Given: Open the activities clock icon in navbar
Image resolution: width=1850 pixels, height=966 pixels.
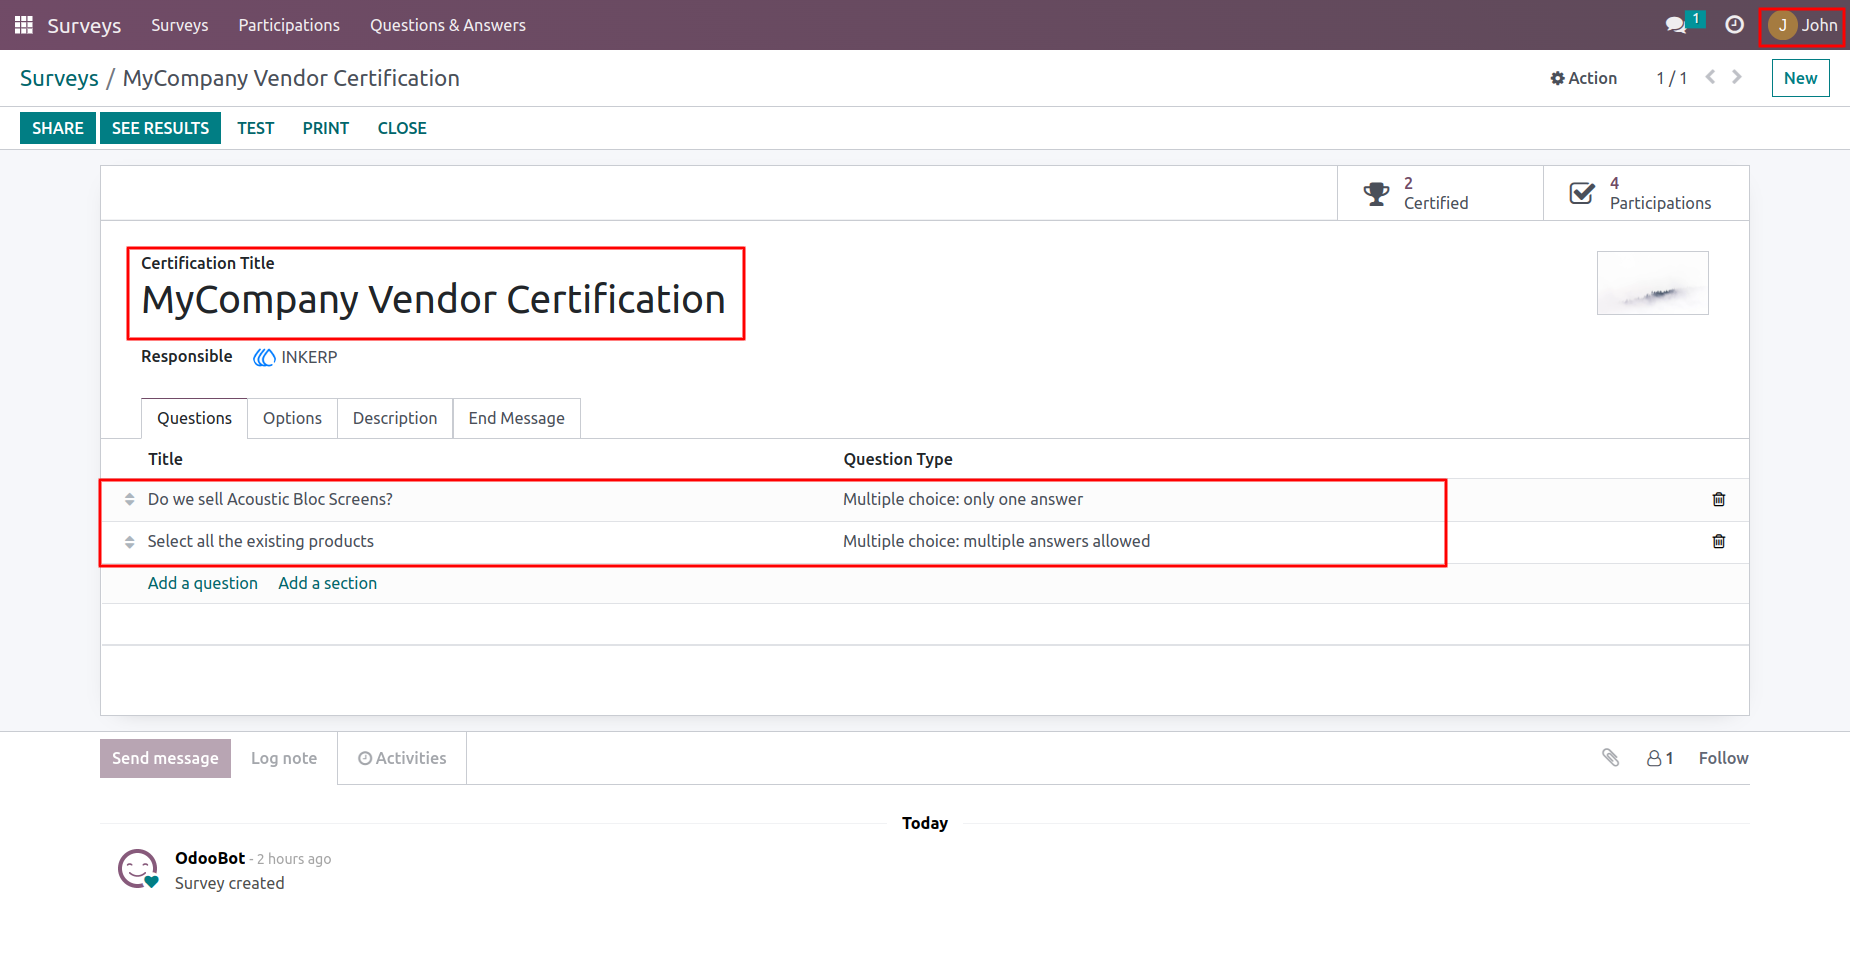Looking at the screenshot, I should (1735, 25).
